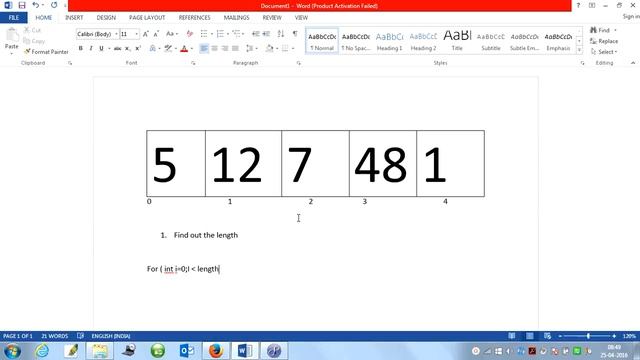Viewport: 640px width, 360px height.
Task: Switch to the INSERT tab
Action: pyautogui.click(x=74, y=18)
